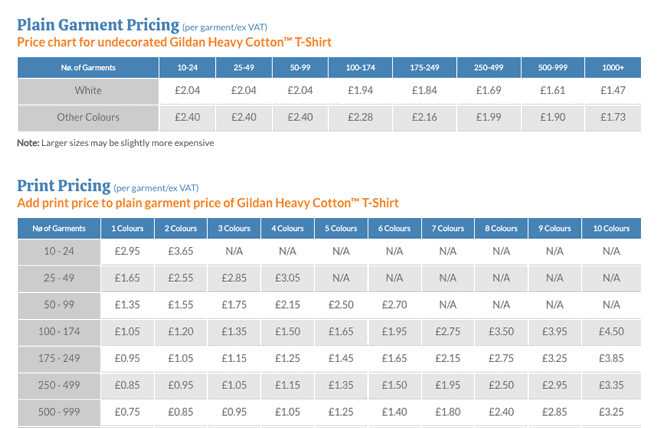Click the £1.47 price cell
Image resolution: width=660 pixels, height=428 pixels.
tap(612, 90)
